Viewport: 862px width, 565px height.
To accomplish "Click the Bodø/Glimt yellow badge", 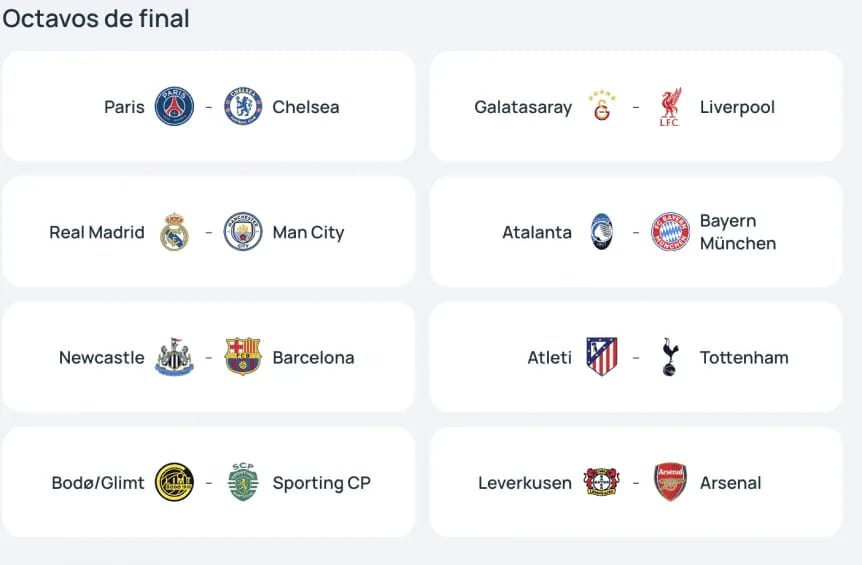I will [x=174, y=482].
